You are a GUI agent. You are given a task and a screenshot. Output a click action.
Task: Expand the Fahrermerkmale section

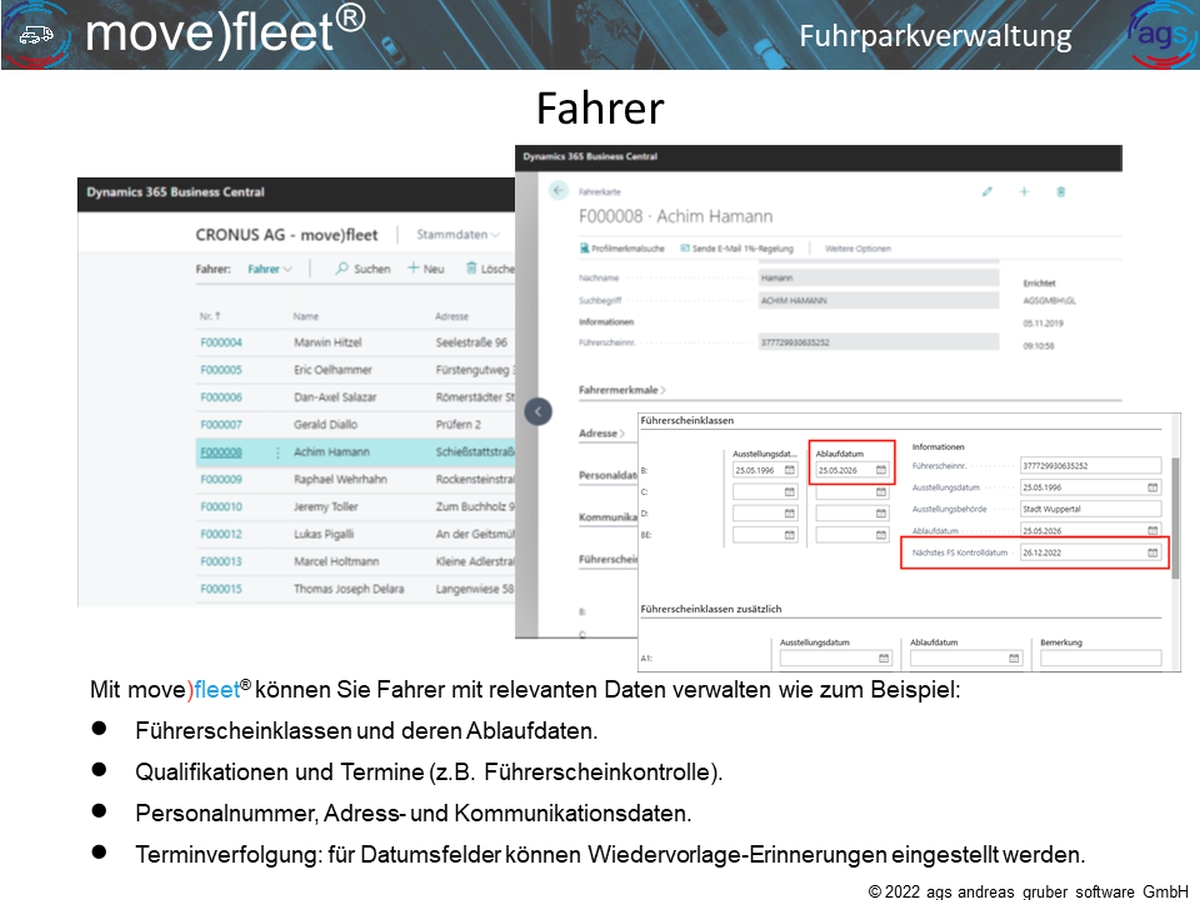(622, 389)
